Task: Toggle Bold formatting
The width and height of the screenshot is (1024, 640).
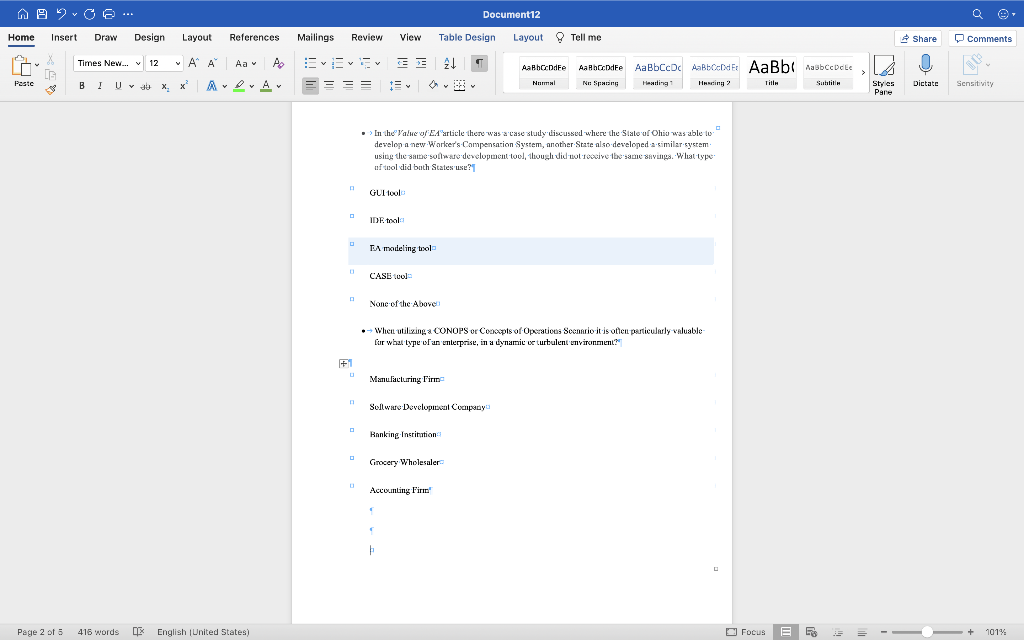Action: (82, 86)
